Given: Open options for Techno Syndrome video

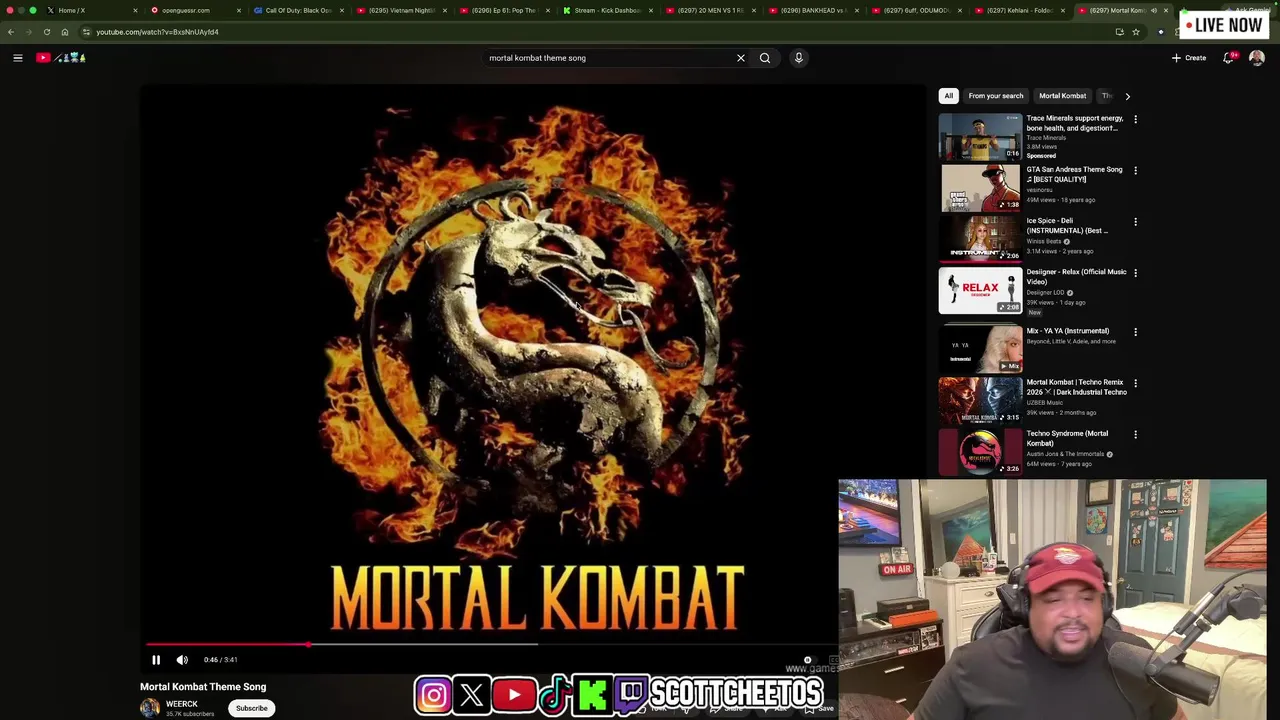Looking at the screenshot, I should (1135, 434).
